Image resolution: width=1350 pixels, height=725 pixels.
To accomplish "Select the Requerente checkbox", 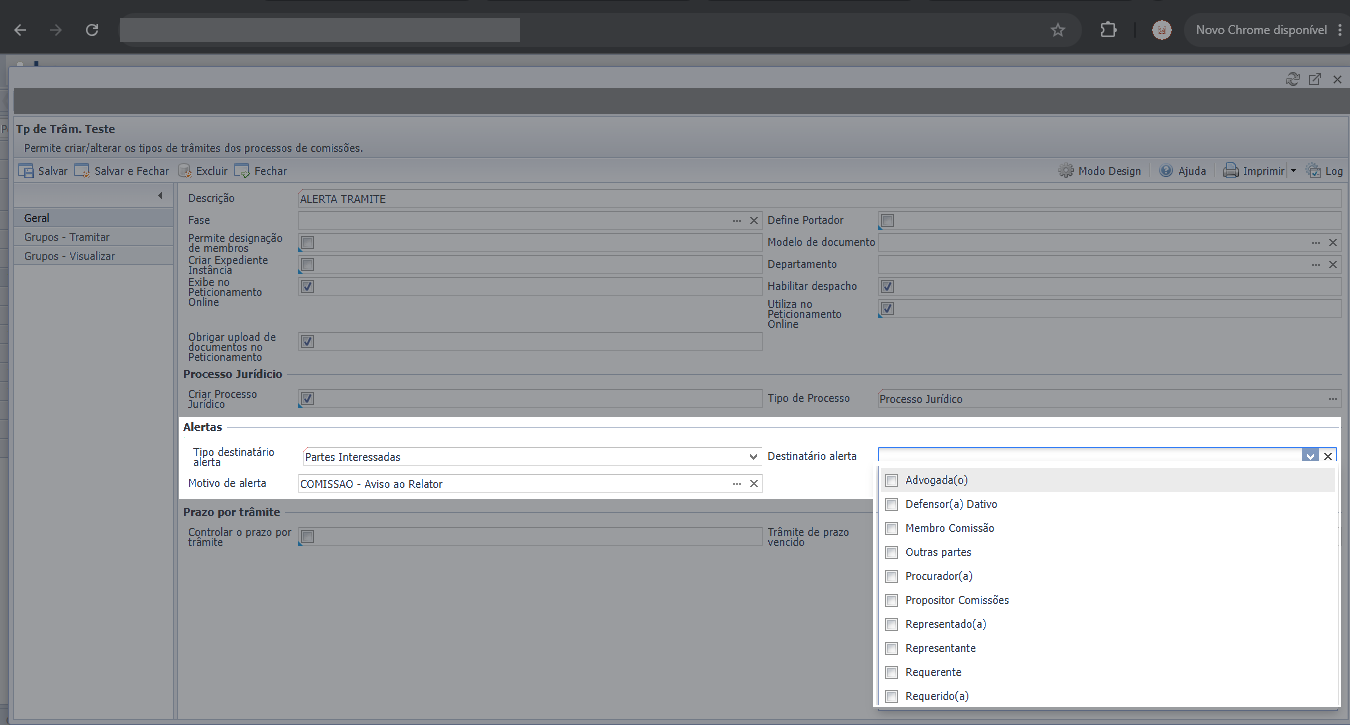I will 892,672.
